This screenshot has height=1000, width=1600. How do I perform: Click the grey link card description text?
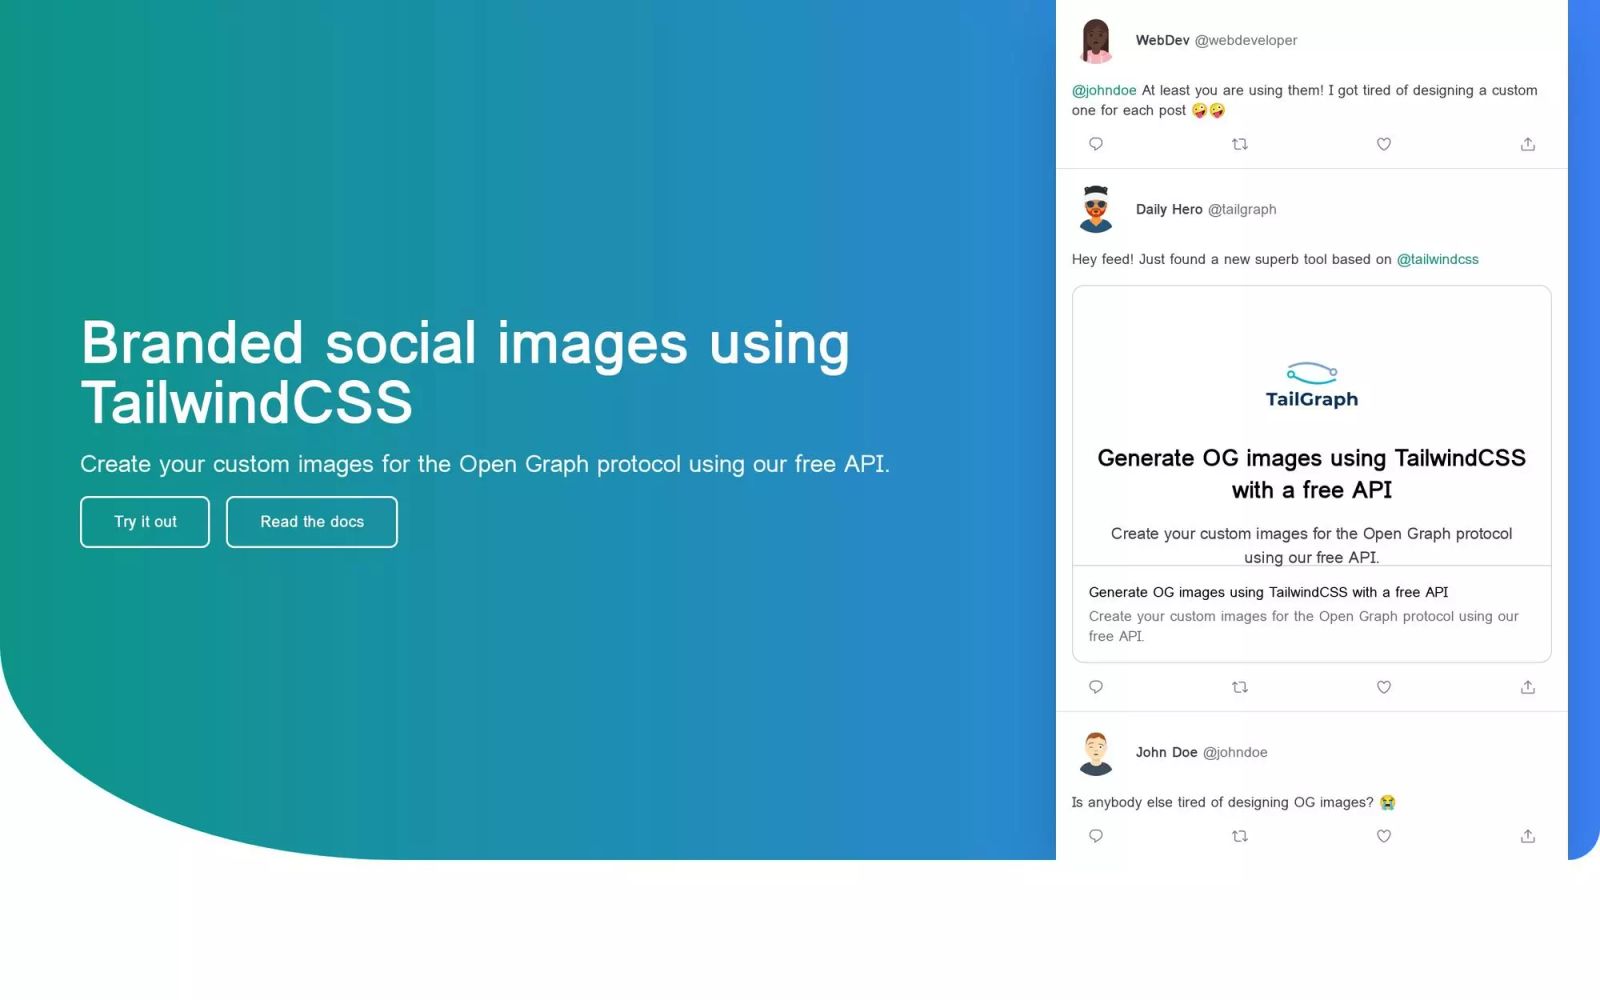point(1303,626)
